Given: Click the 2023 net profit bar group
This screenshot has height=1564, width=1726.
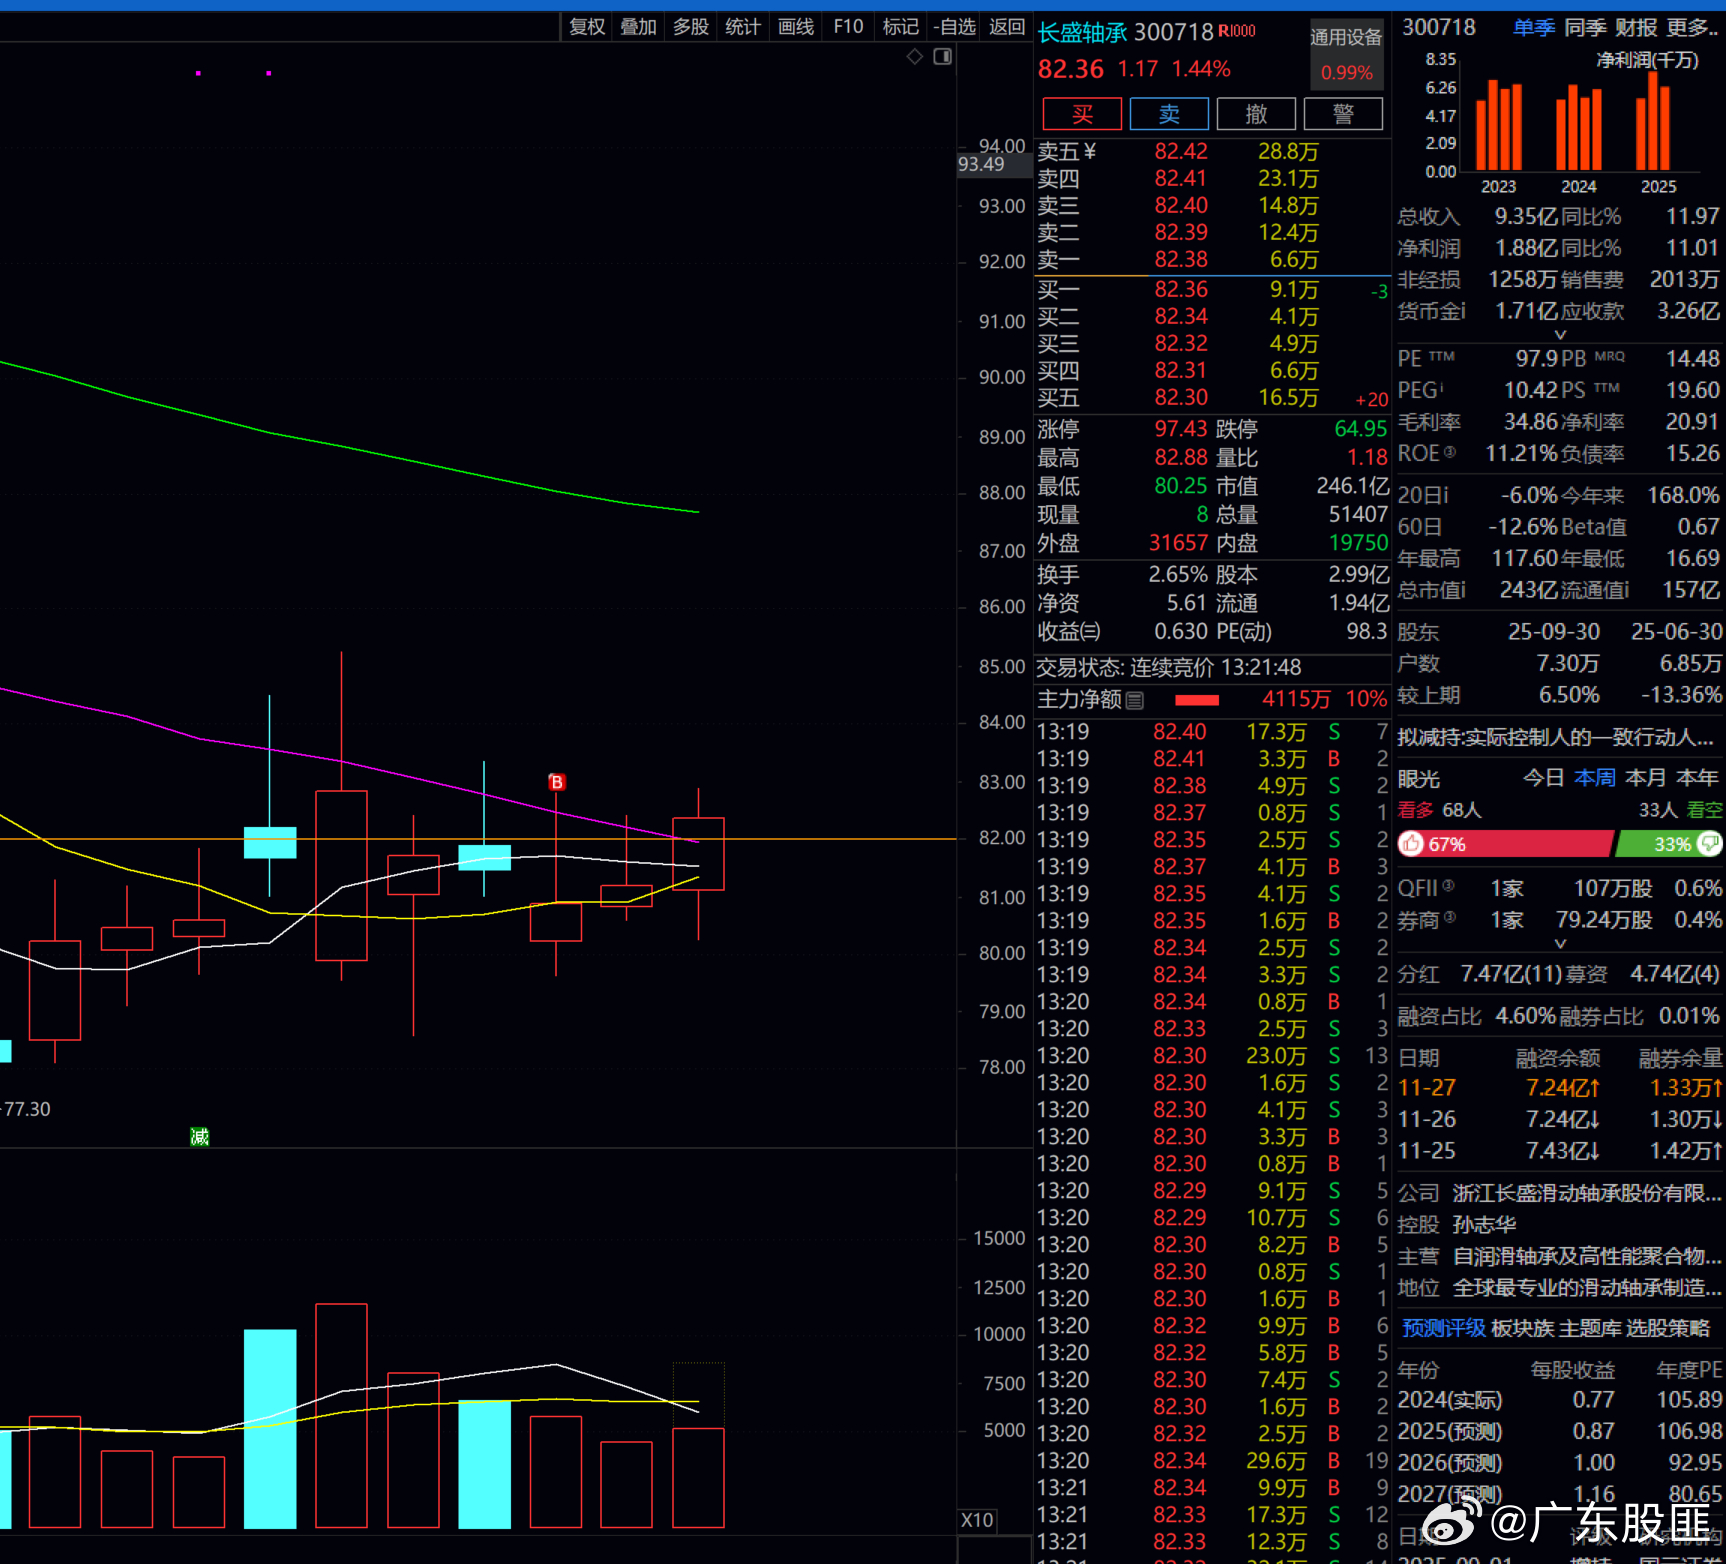Looking at the screenshot, I should (x=1499, y=126).
